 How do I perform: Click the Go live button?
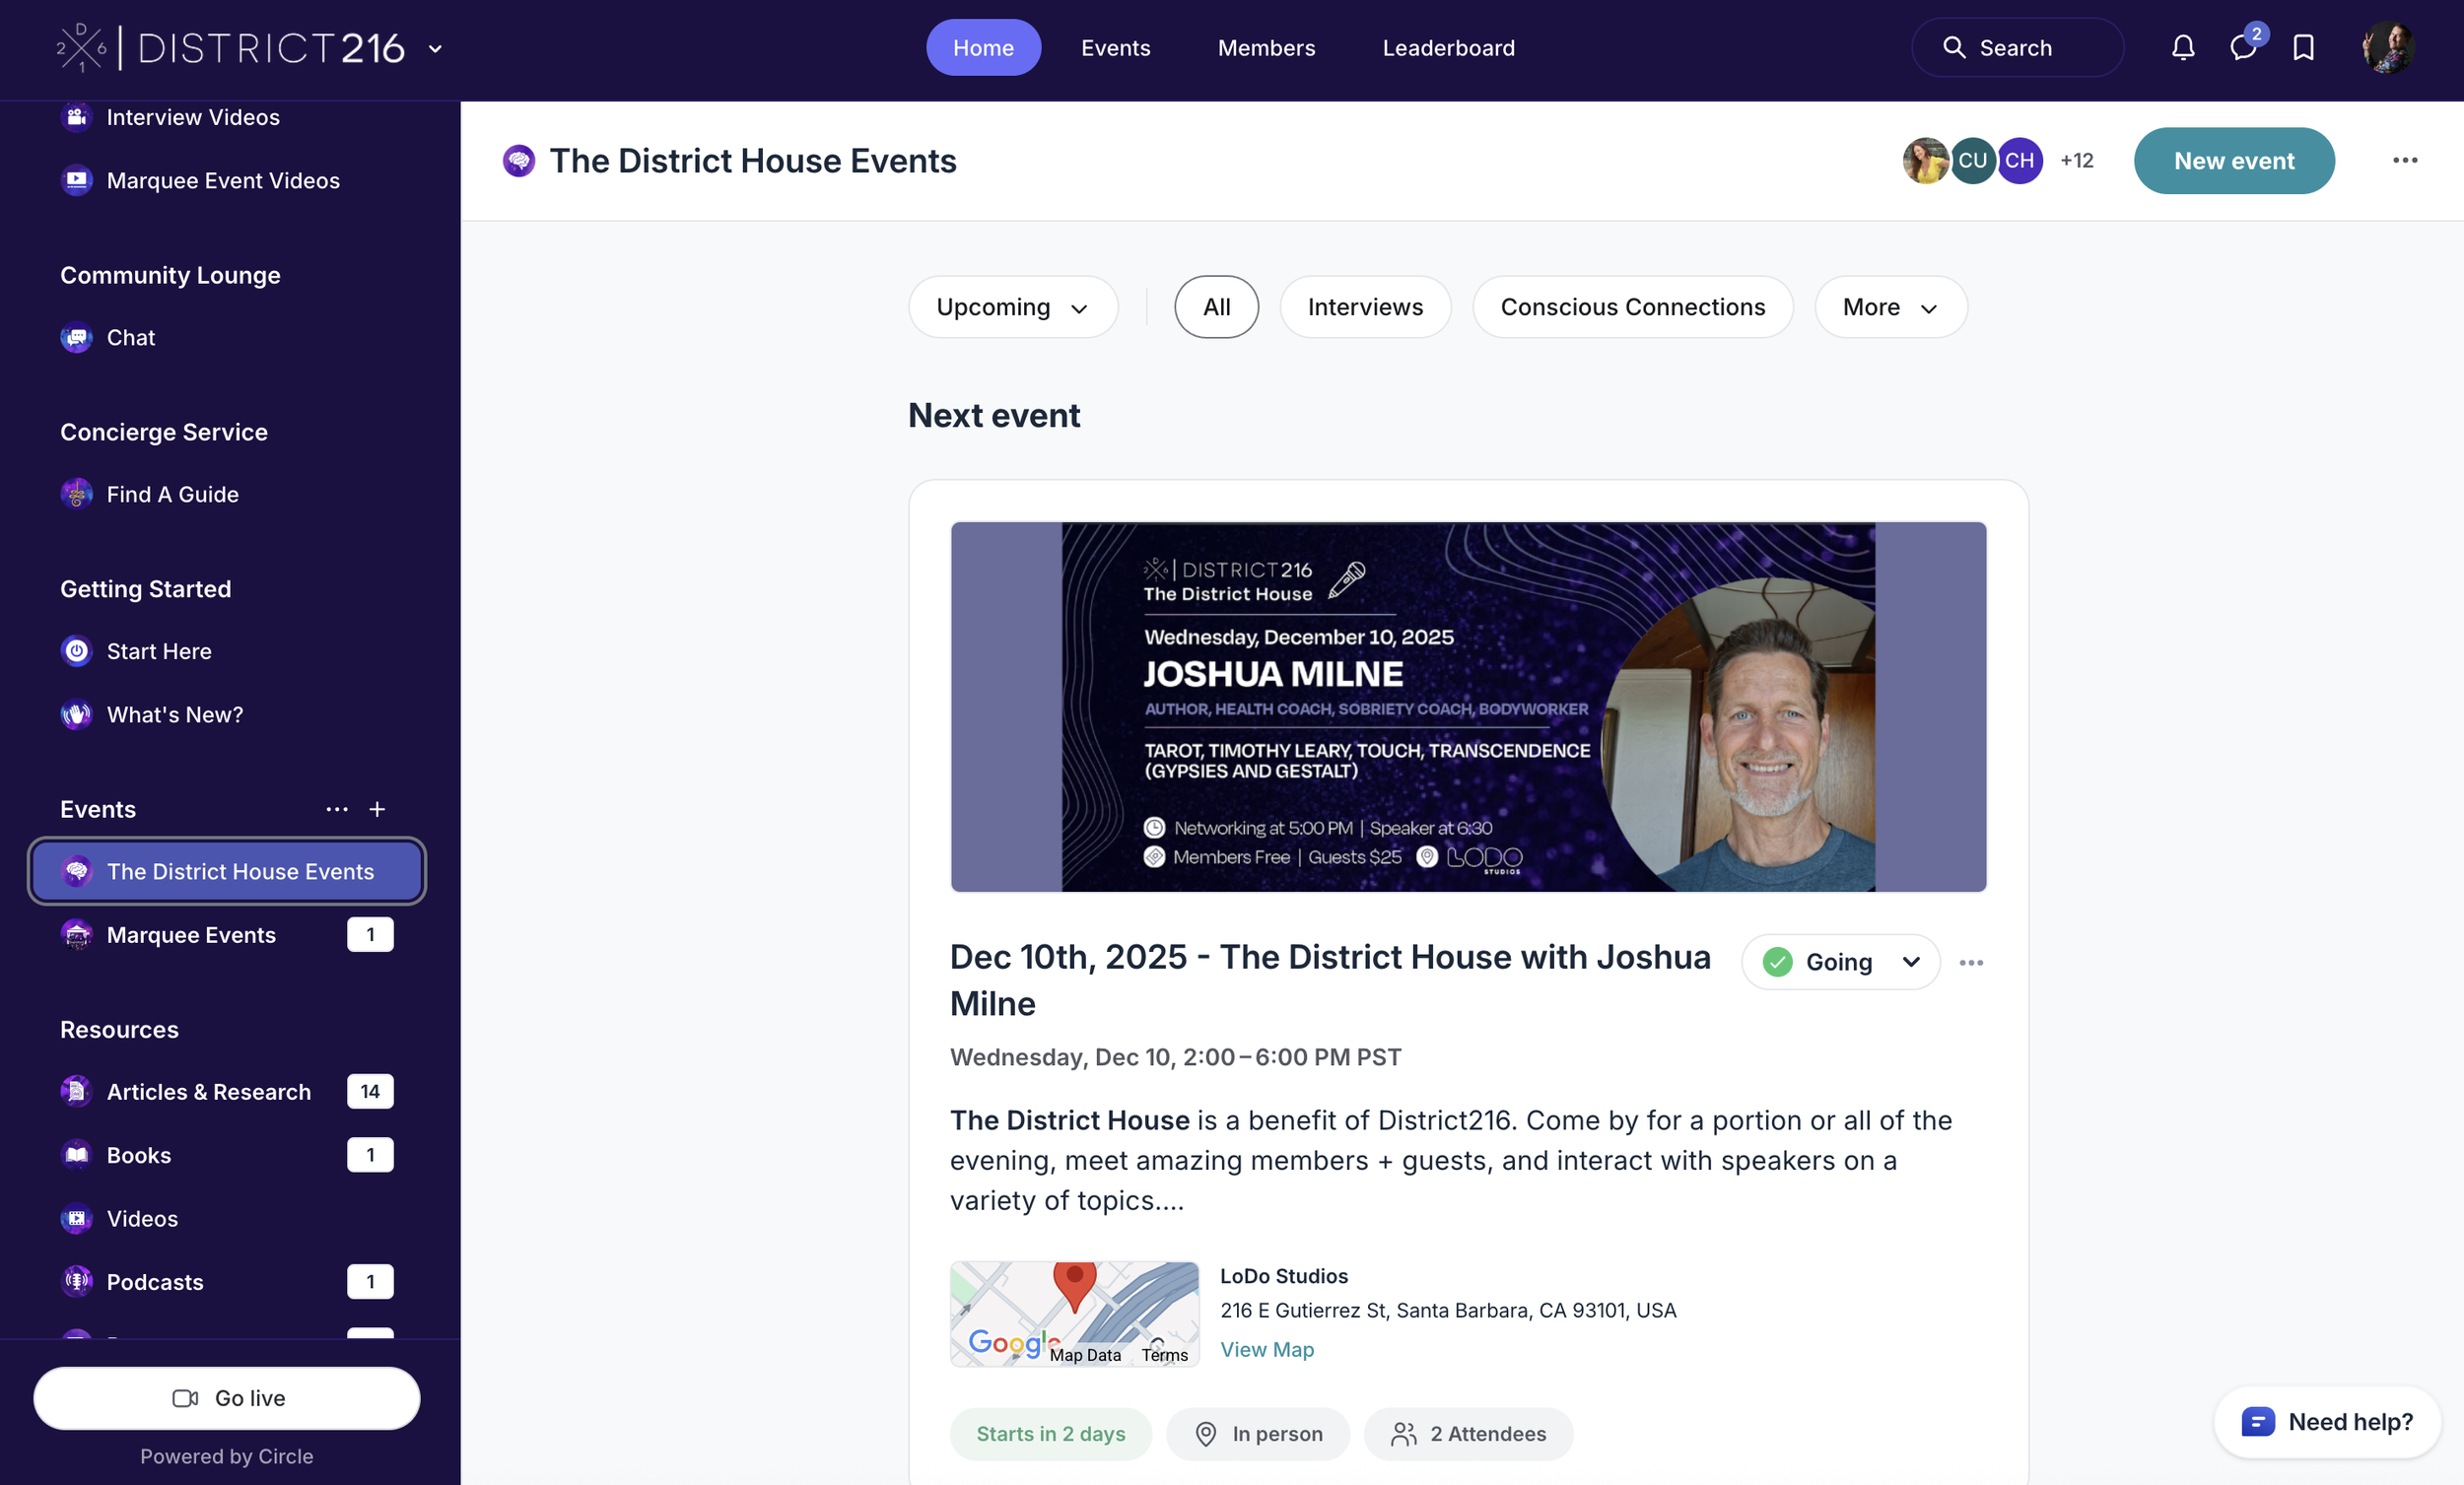[x=227, y=1398]
